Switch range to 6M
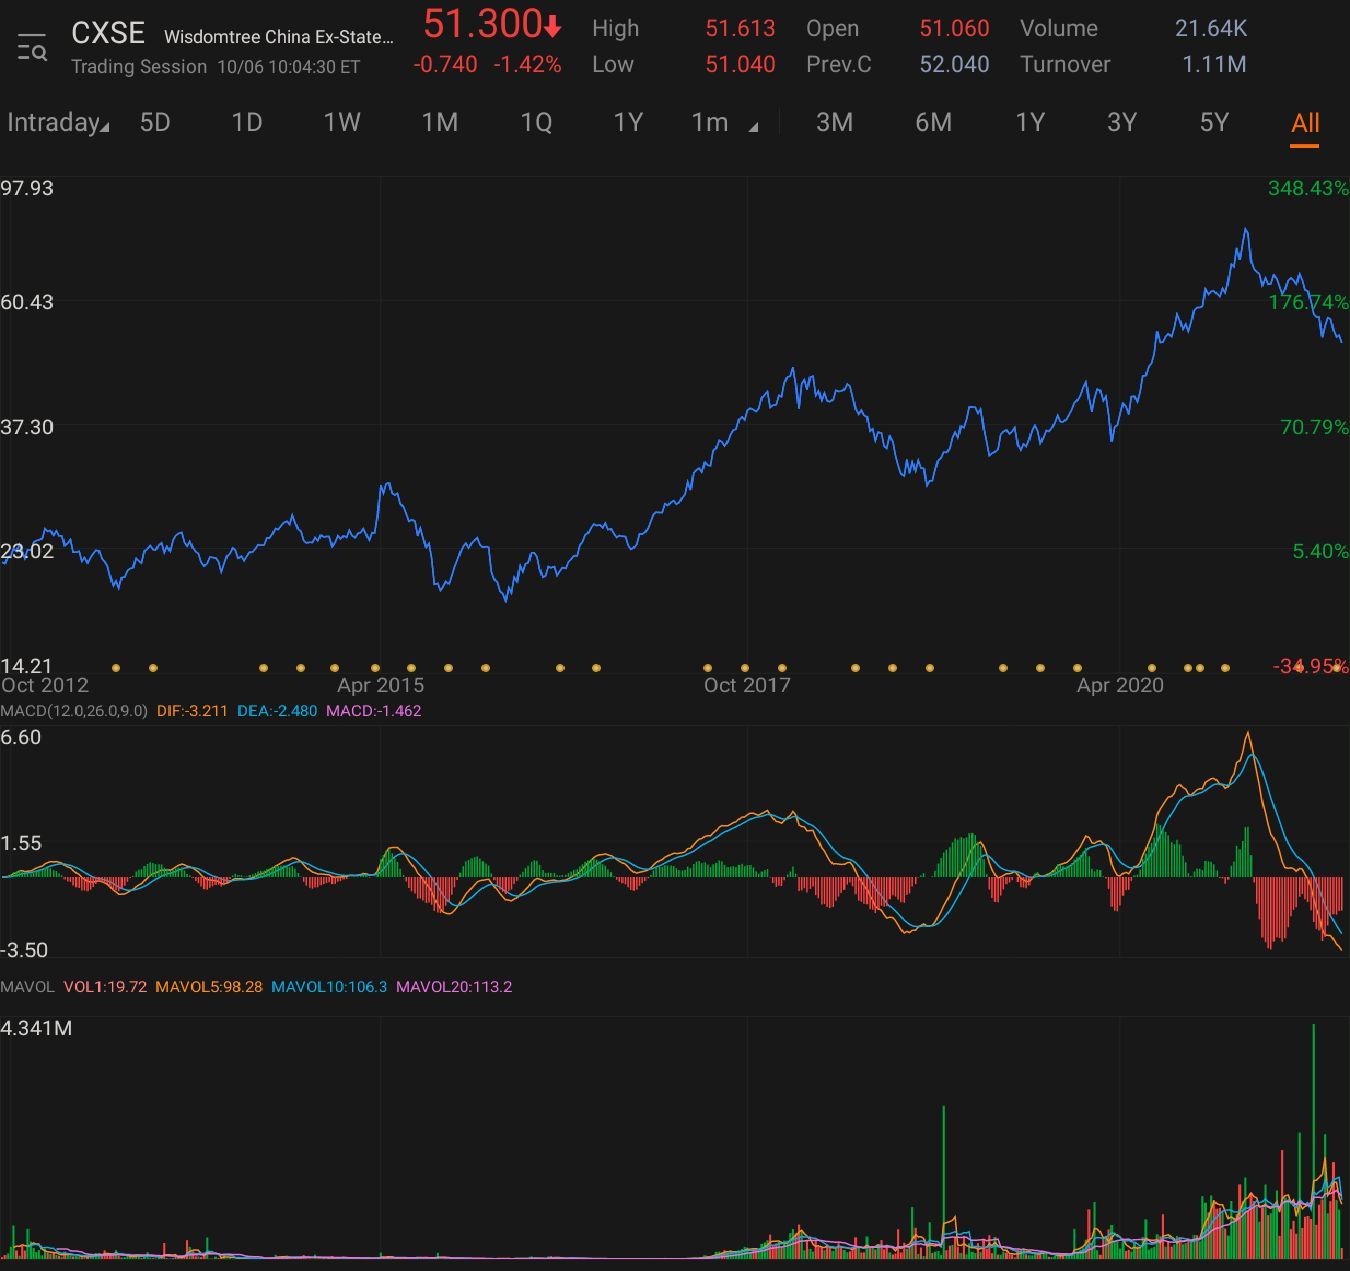 click(934, 123)
